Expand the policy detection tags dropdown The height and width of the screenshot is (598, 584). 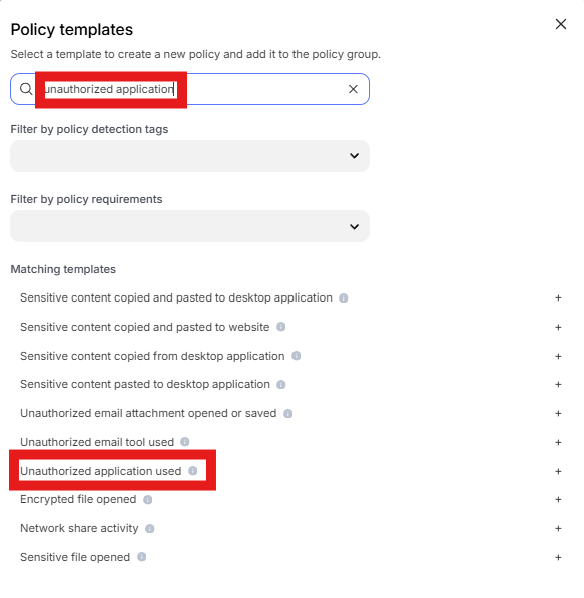click(190, 156)
